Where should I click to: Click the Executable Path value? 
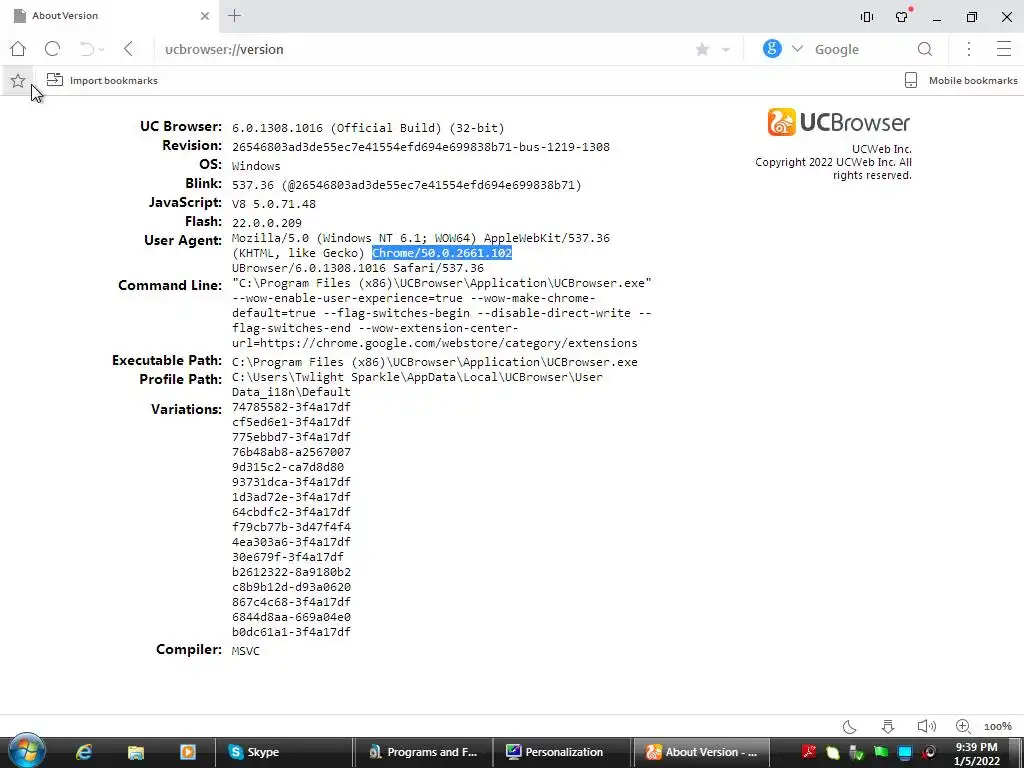pyautogui.click(x=434, y=362)
